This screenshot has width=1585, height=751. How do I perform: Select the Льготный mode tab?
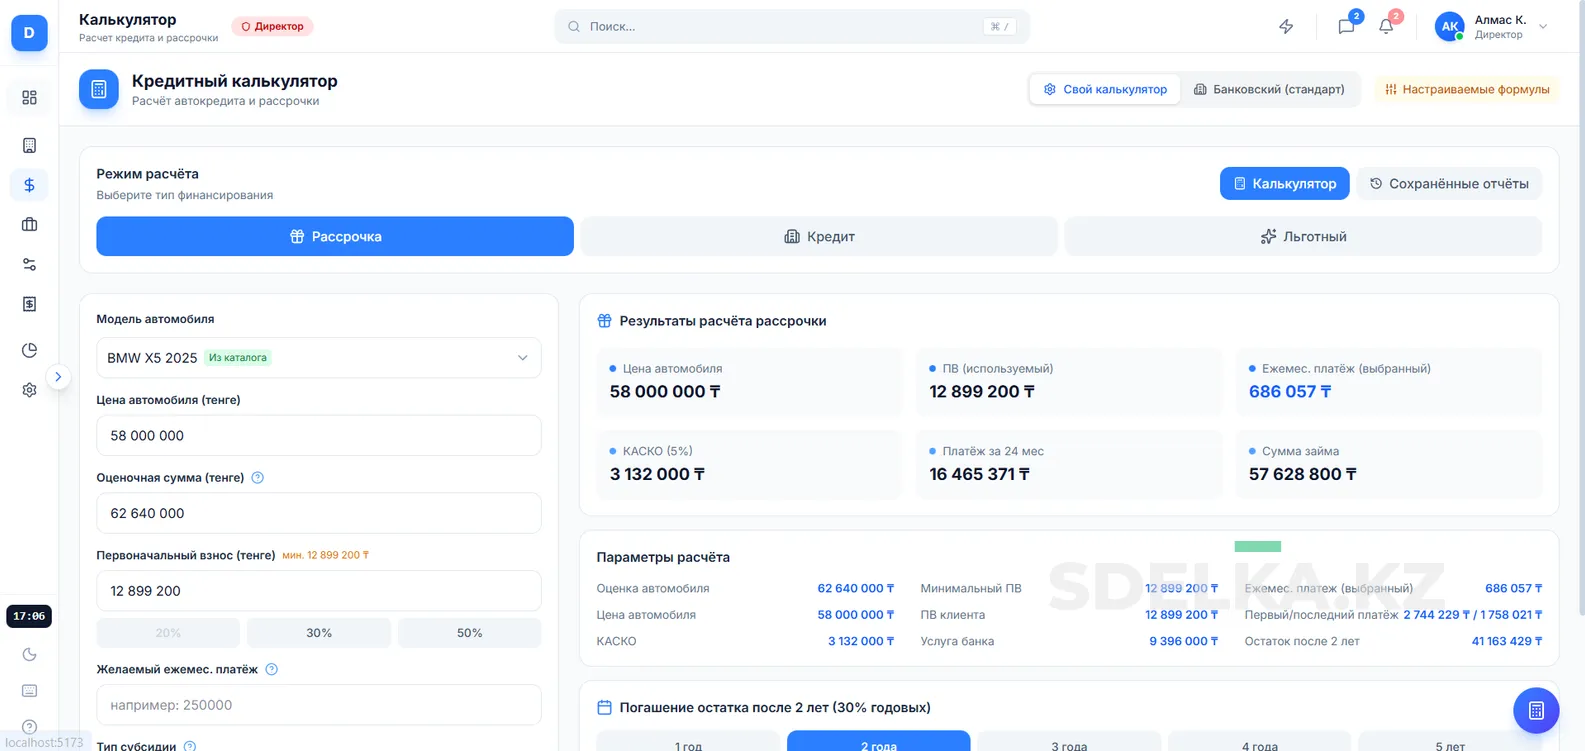click(1303, 237)
